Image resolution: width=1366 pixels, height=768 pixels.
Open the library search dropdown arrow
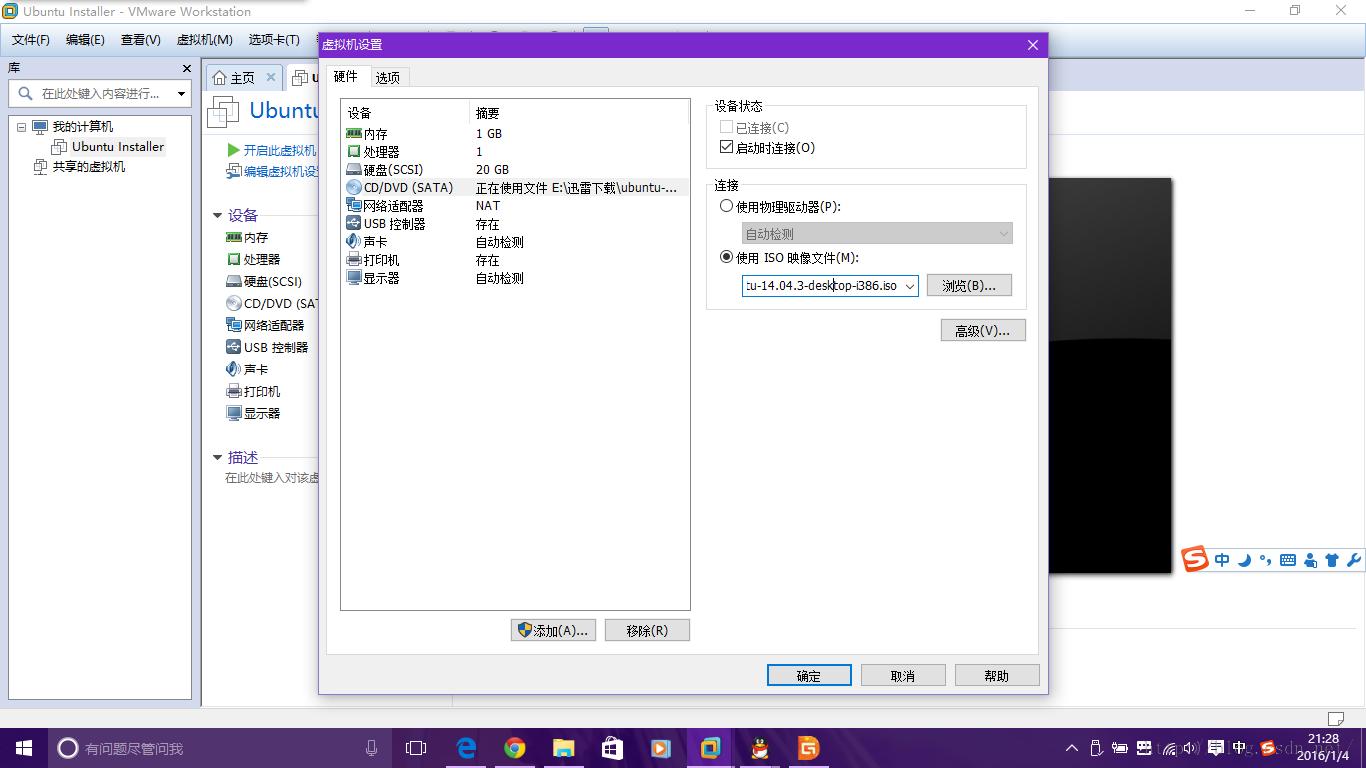(x=181, y=94)
